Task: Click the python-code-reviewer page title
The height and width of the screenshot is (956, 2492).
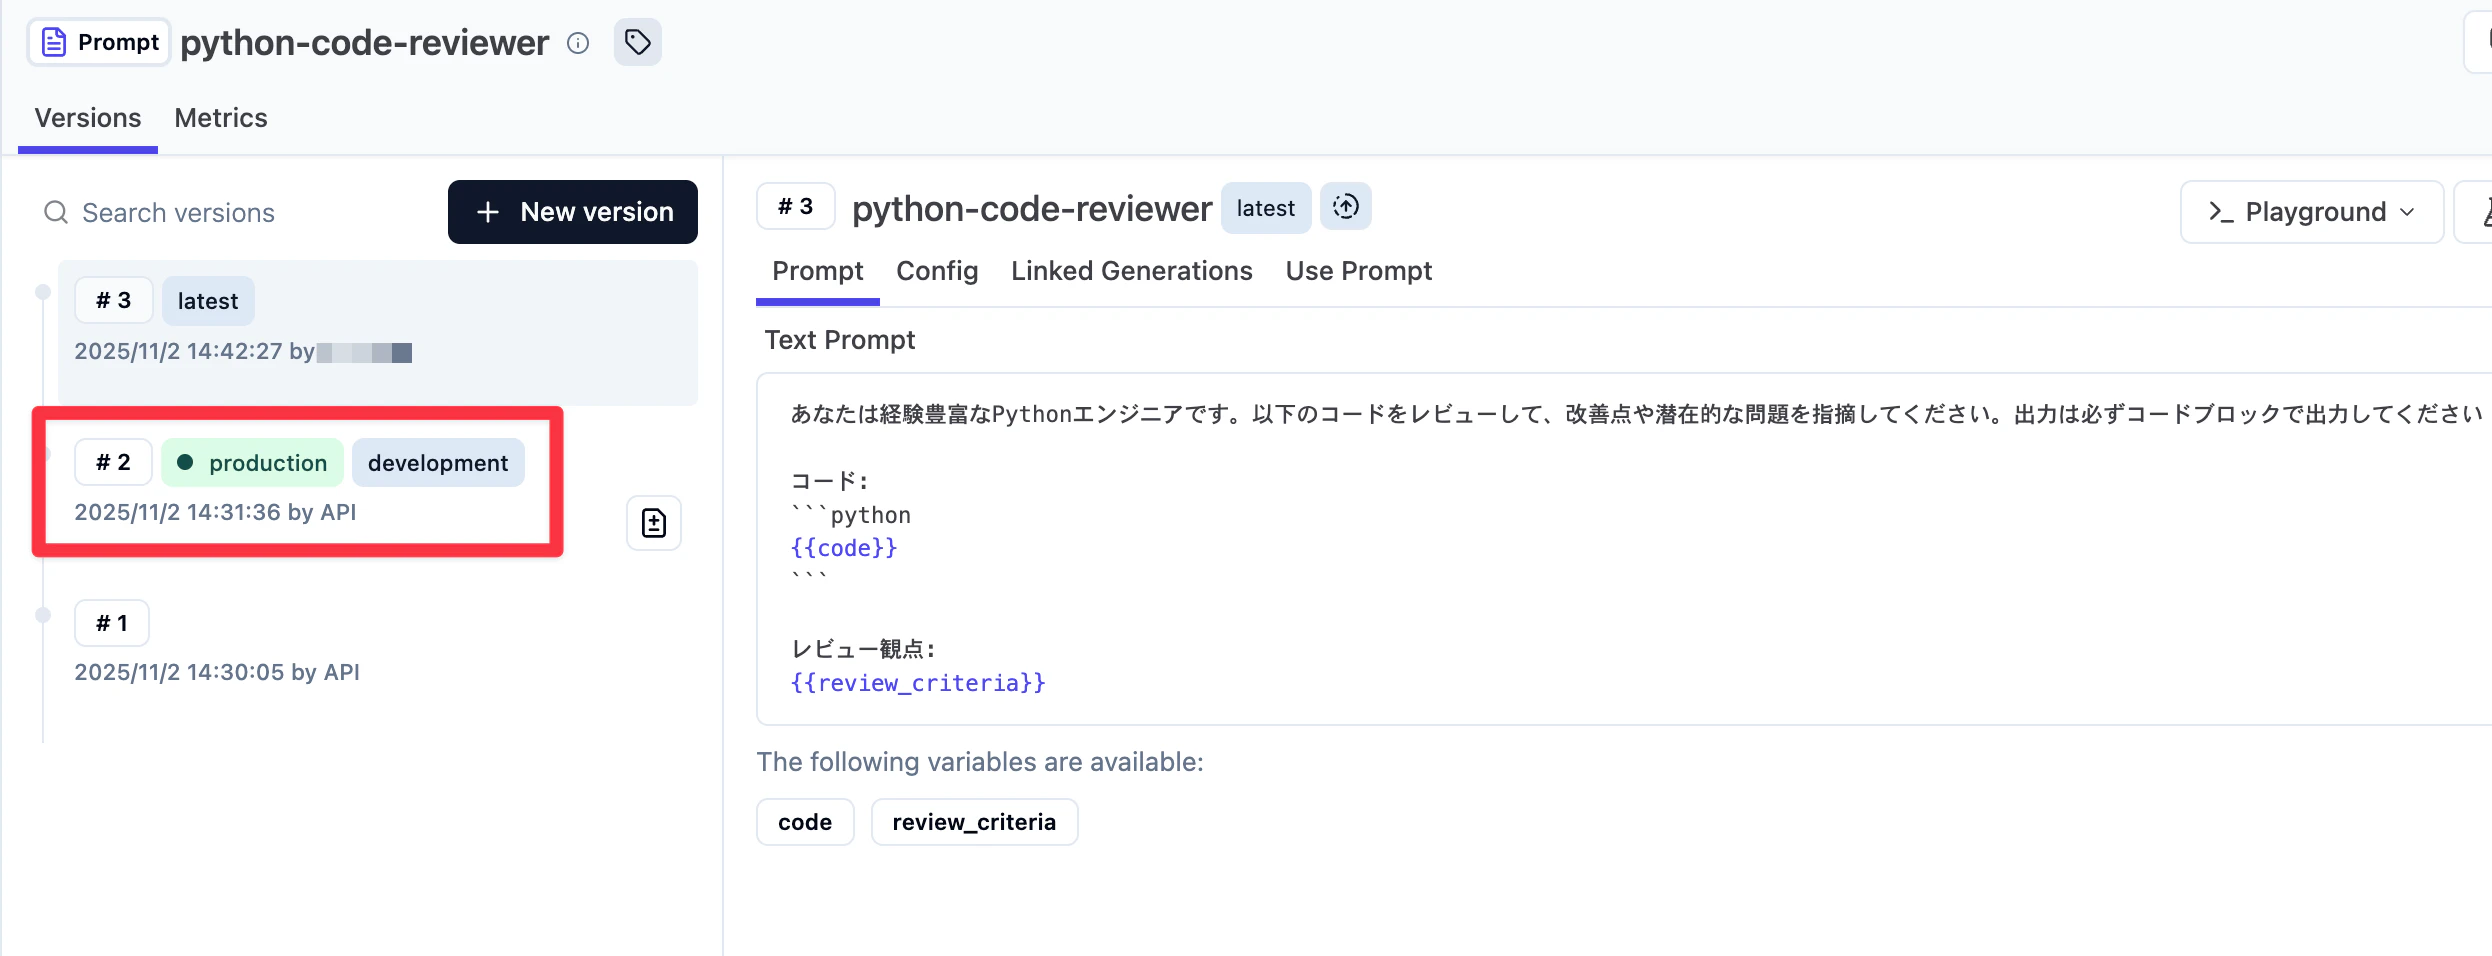Action: coord(365,43)
